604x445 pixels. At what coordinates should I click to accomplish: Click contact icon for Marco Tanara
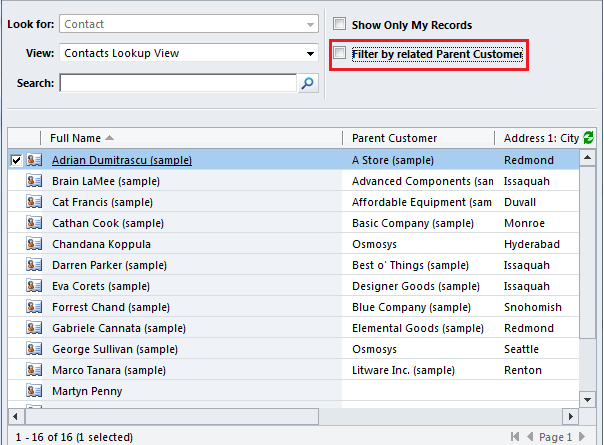click(34, 370)
